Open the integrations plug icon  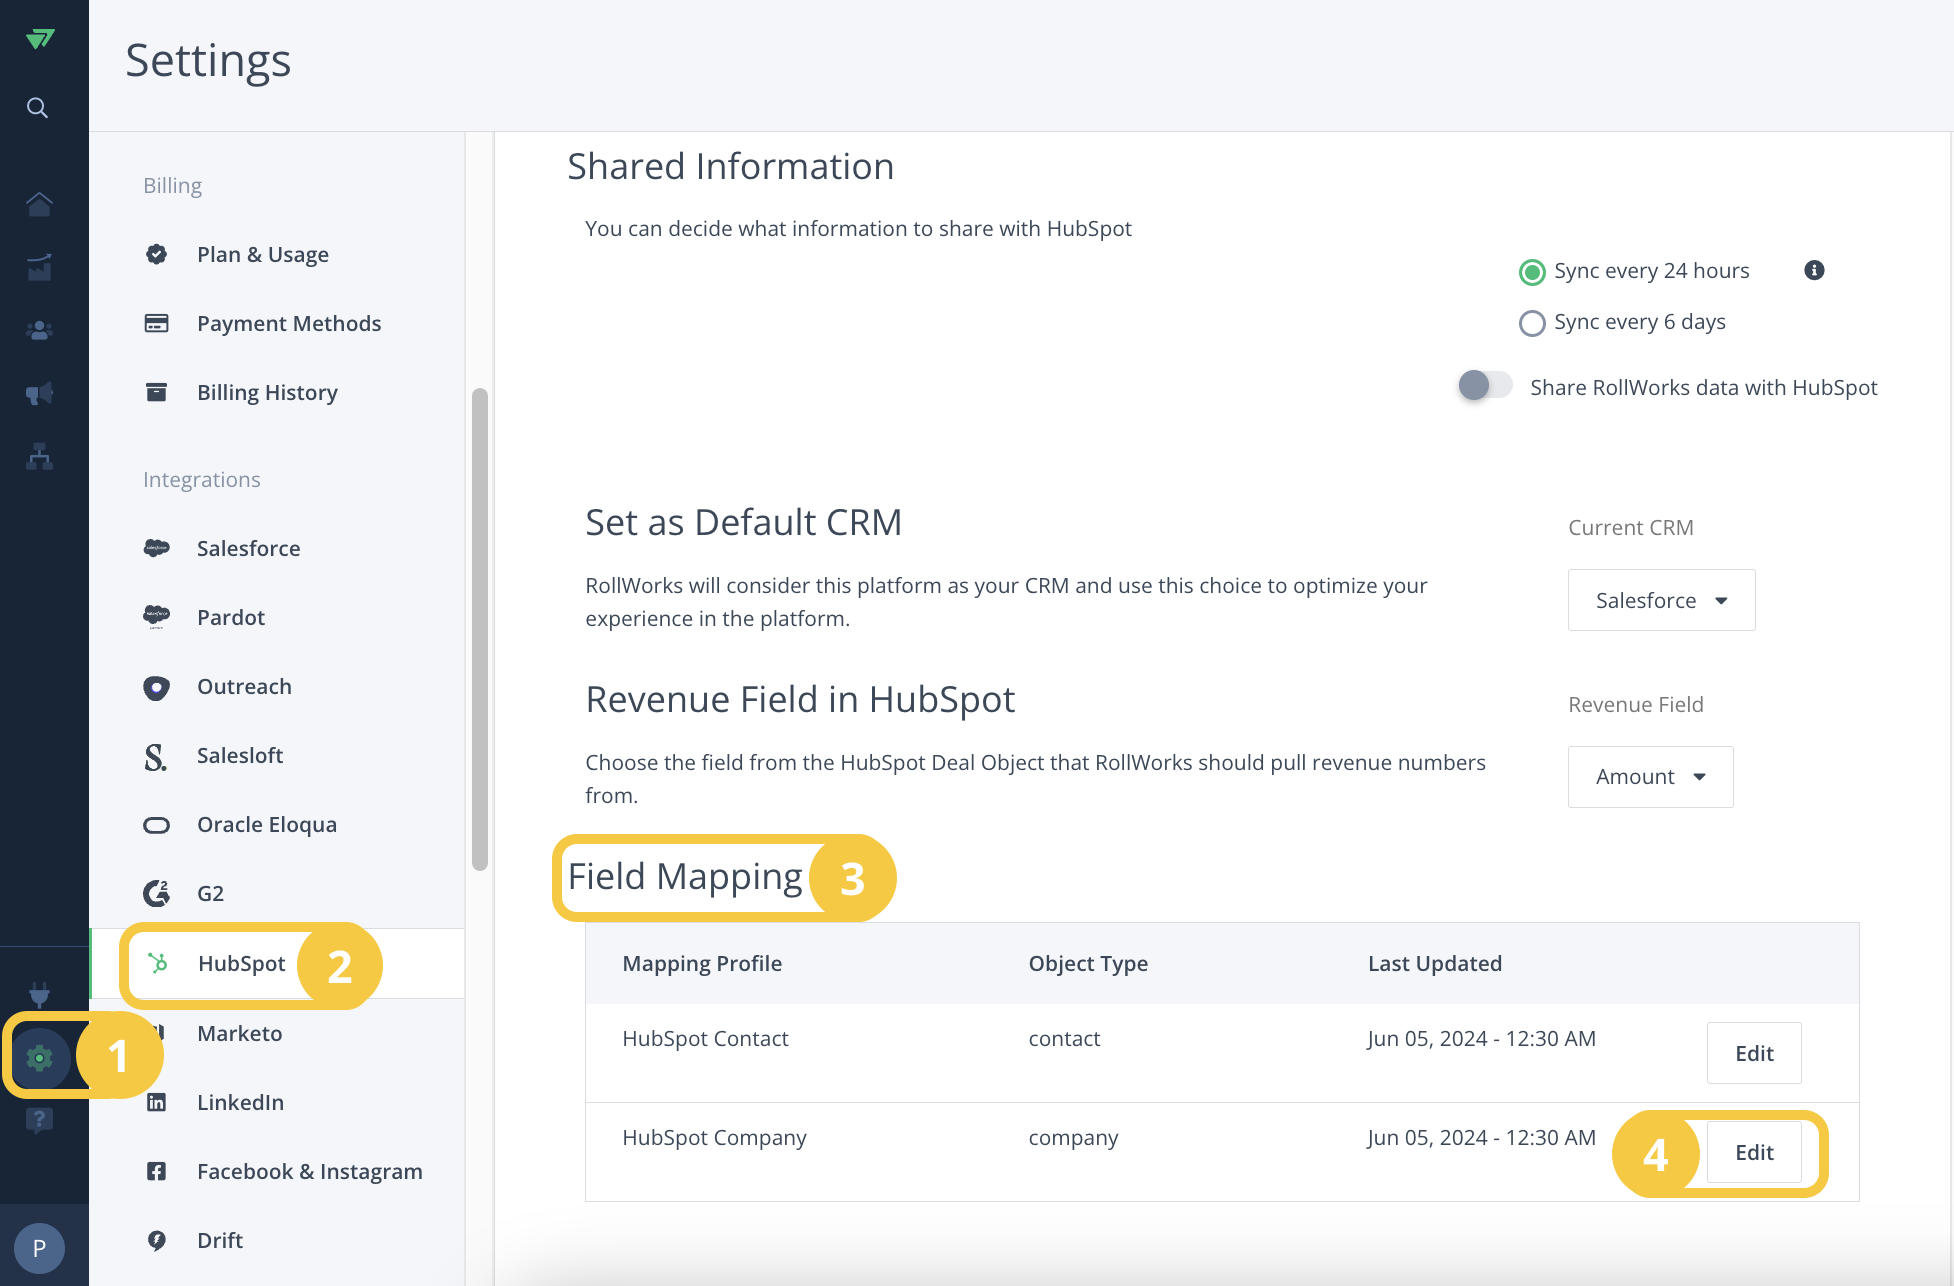point(39,994)
